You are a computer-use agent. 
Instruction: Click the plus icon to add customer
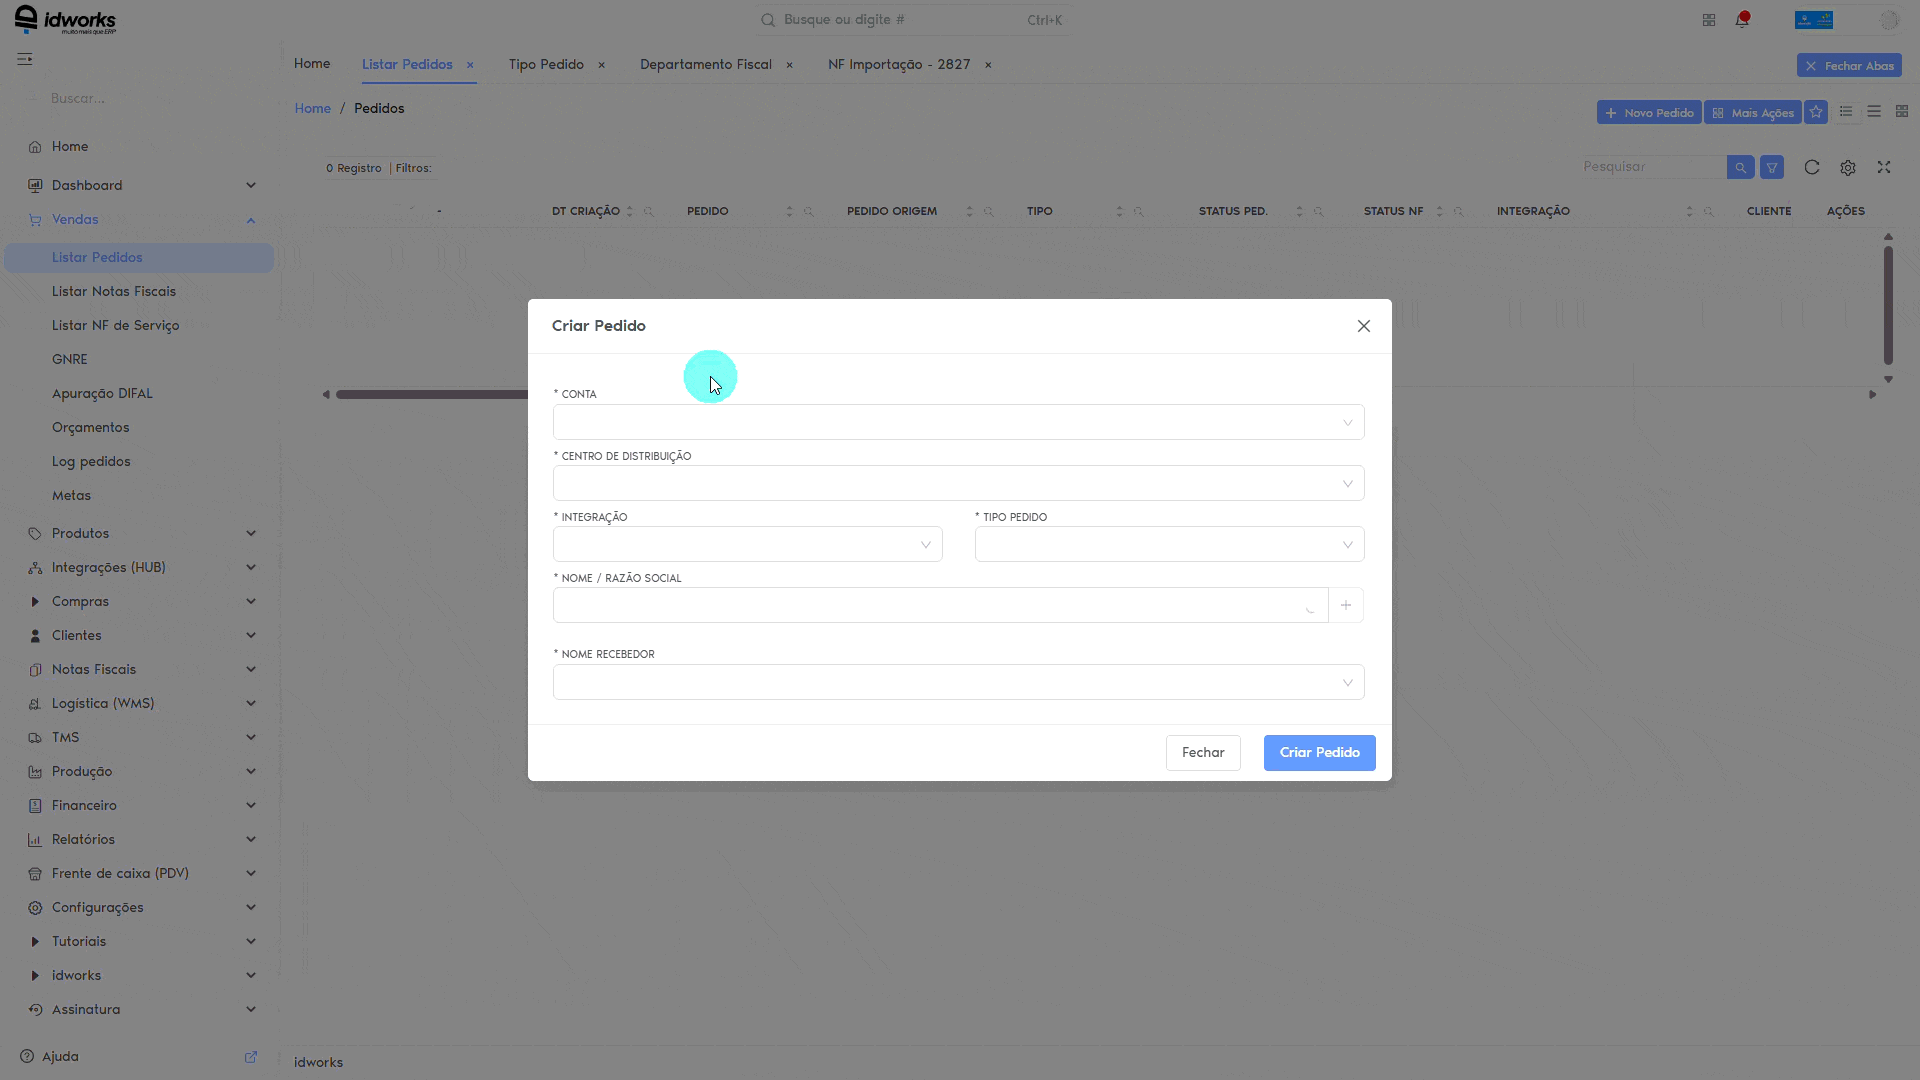(1346, 605)
